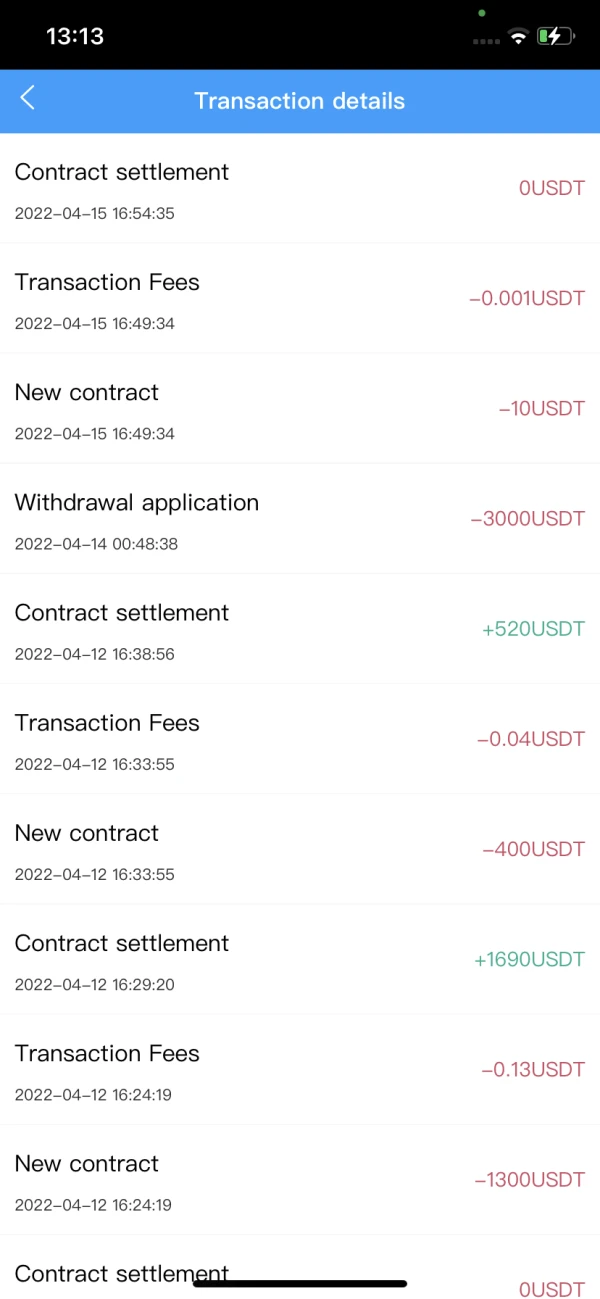Tap the home indicator bar
This screenshot has width=600, height=1299.
300,1283
